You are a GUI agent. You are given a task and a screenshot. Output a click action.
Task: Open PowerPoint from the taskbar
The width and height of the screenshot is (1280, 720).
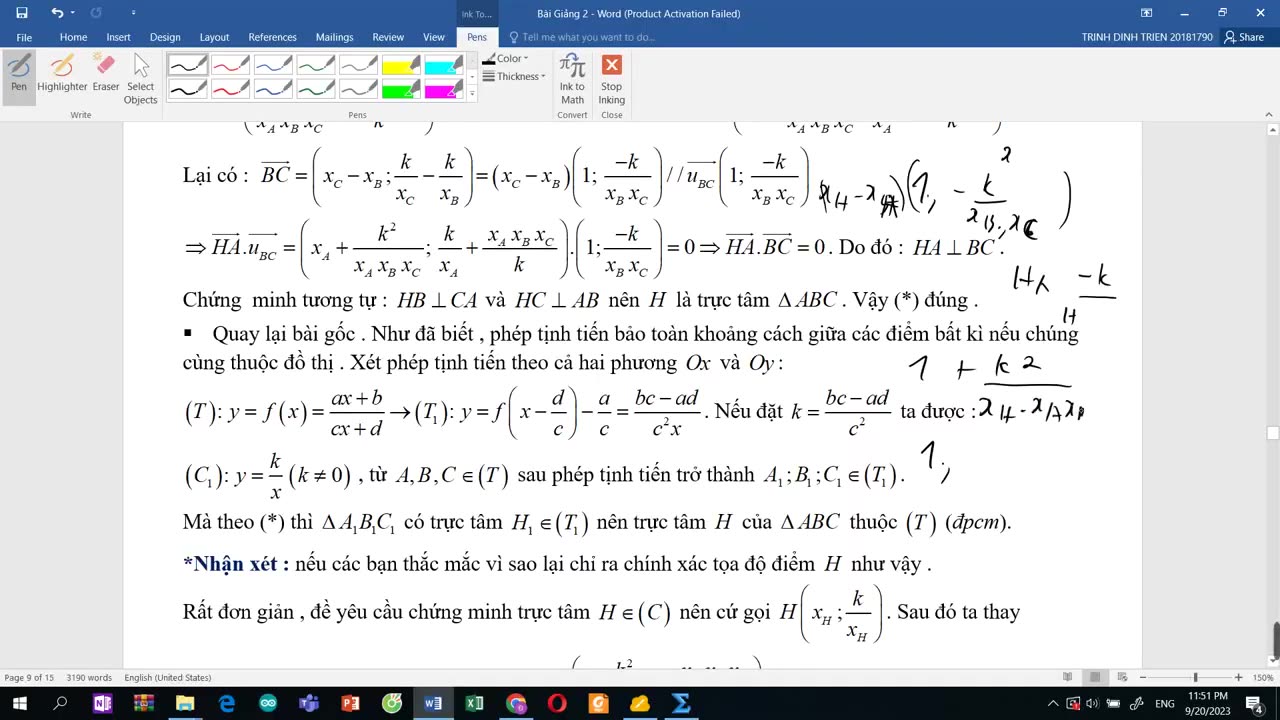tap(350, 704)
